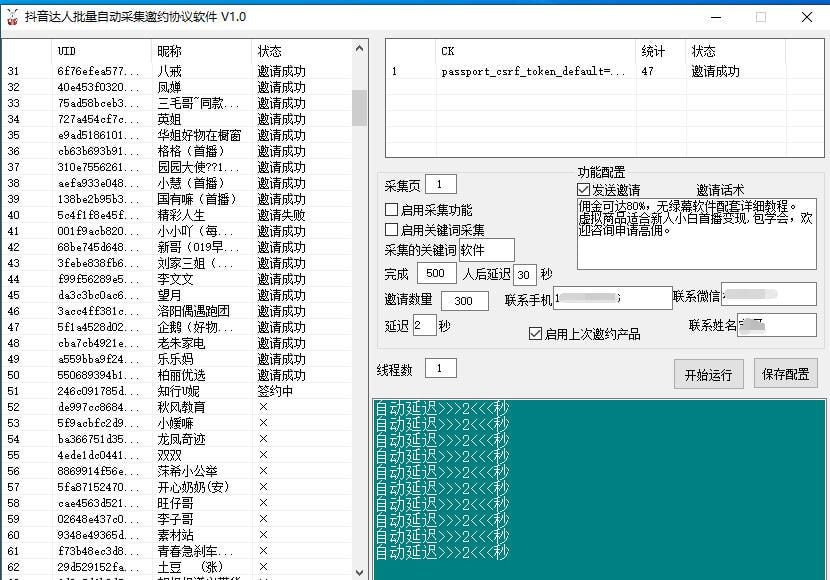Viewport: 830px width, 580px height.
Task: Select row 55 nickname 双双
Action: (x=169, y=455)
